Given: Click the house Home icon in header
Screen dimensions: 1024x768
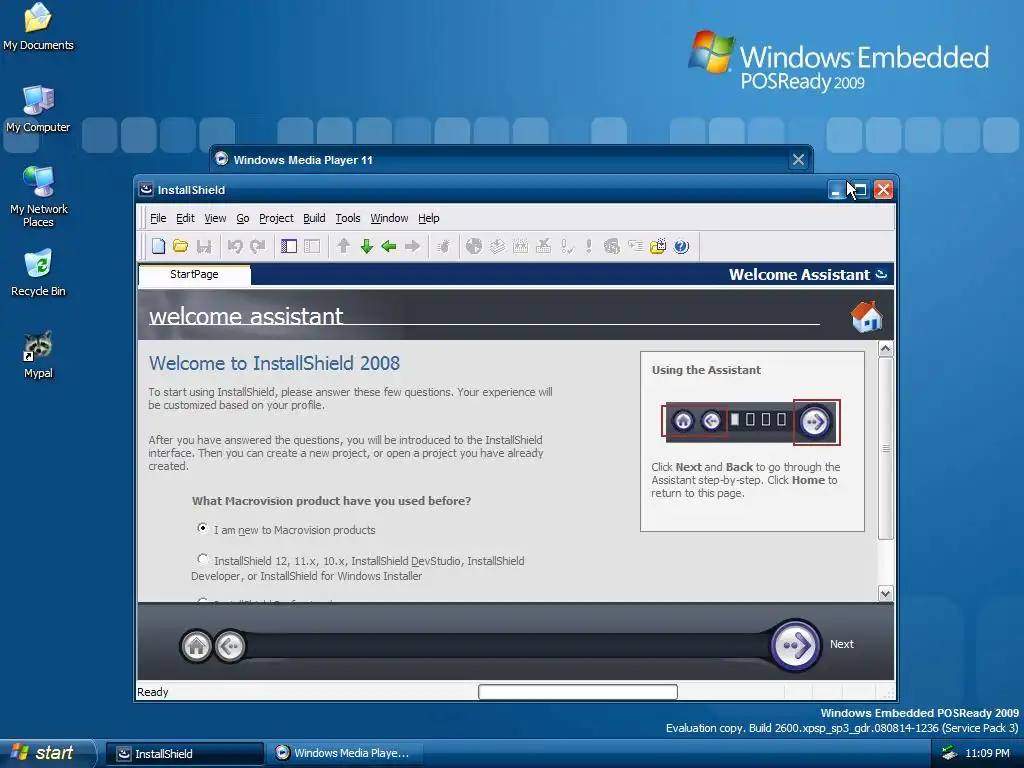Looking at the screenshot, I should click(867, 317).
